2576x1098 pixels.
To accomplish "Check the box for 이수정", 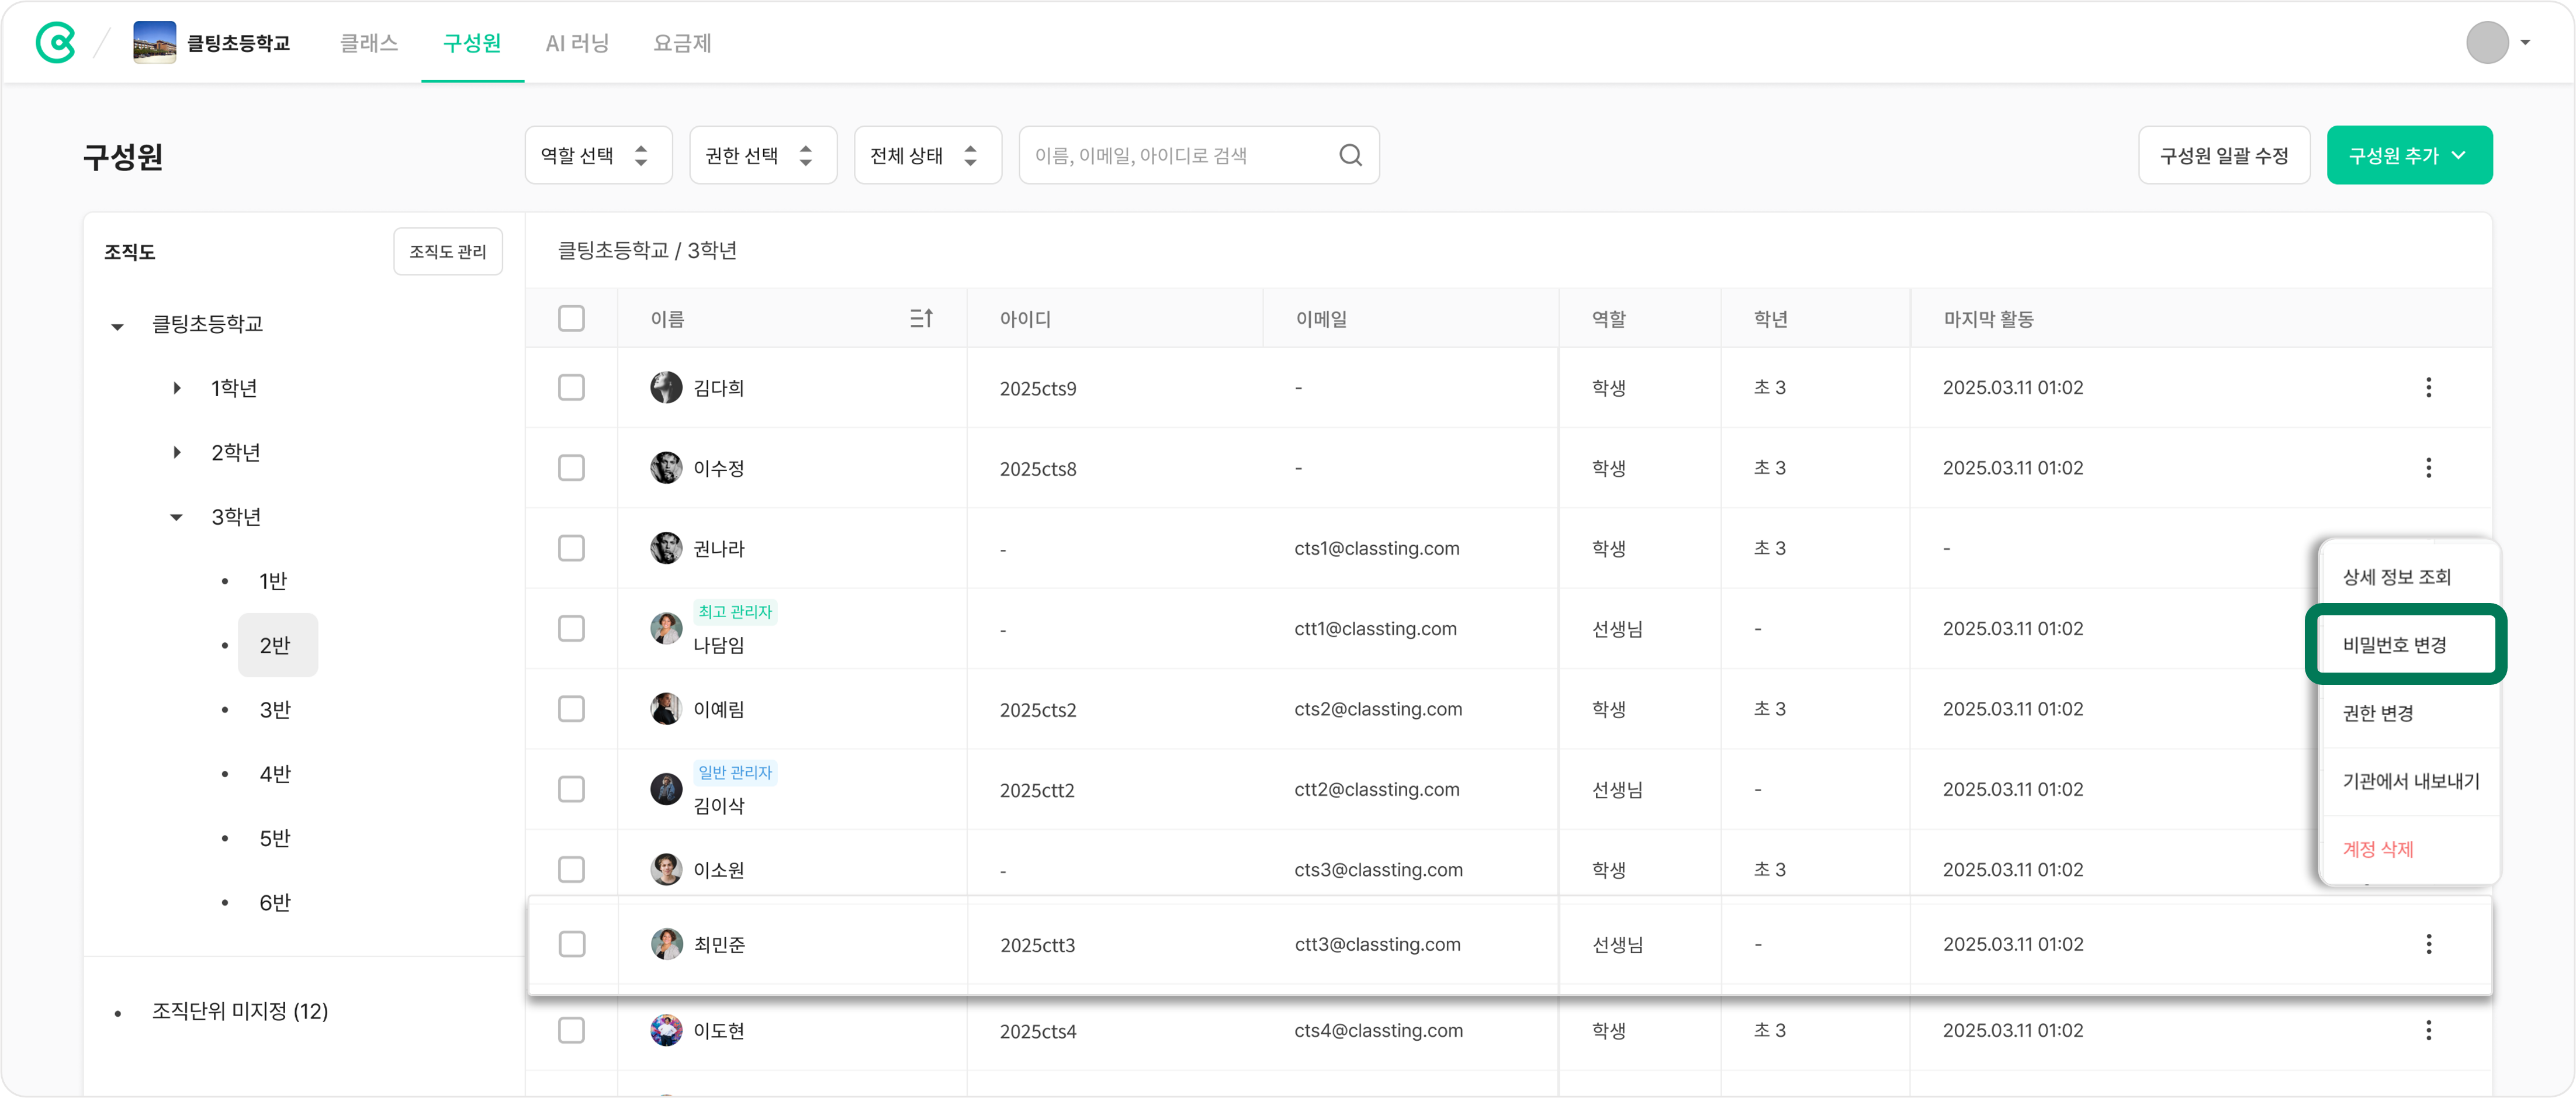I will pos(571,467).
